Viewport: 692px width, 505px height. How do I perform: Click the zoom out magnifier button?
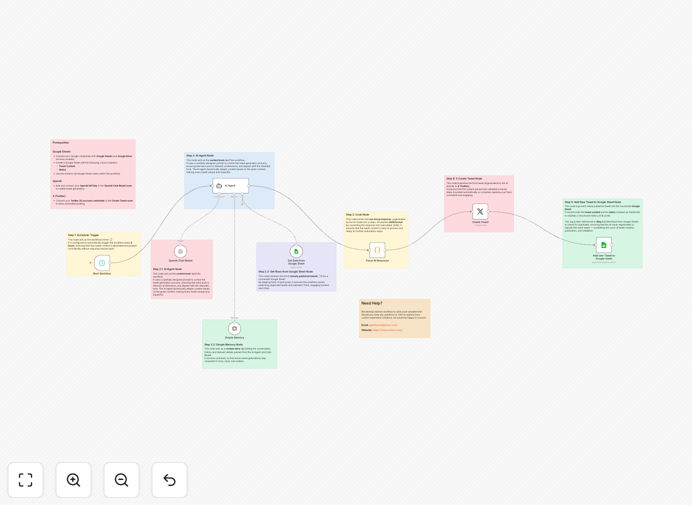[x=121, y=480]
